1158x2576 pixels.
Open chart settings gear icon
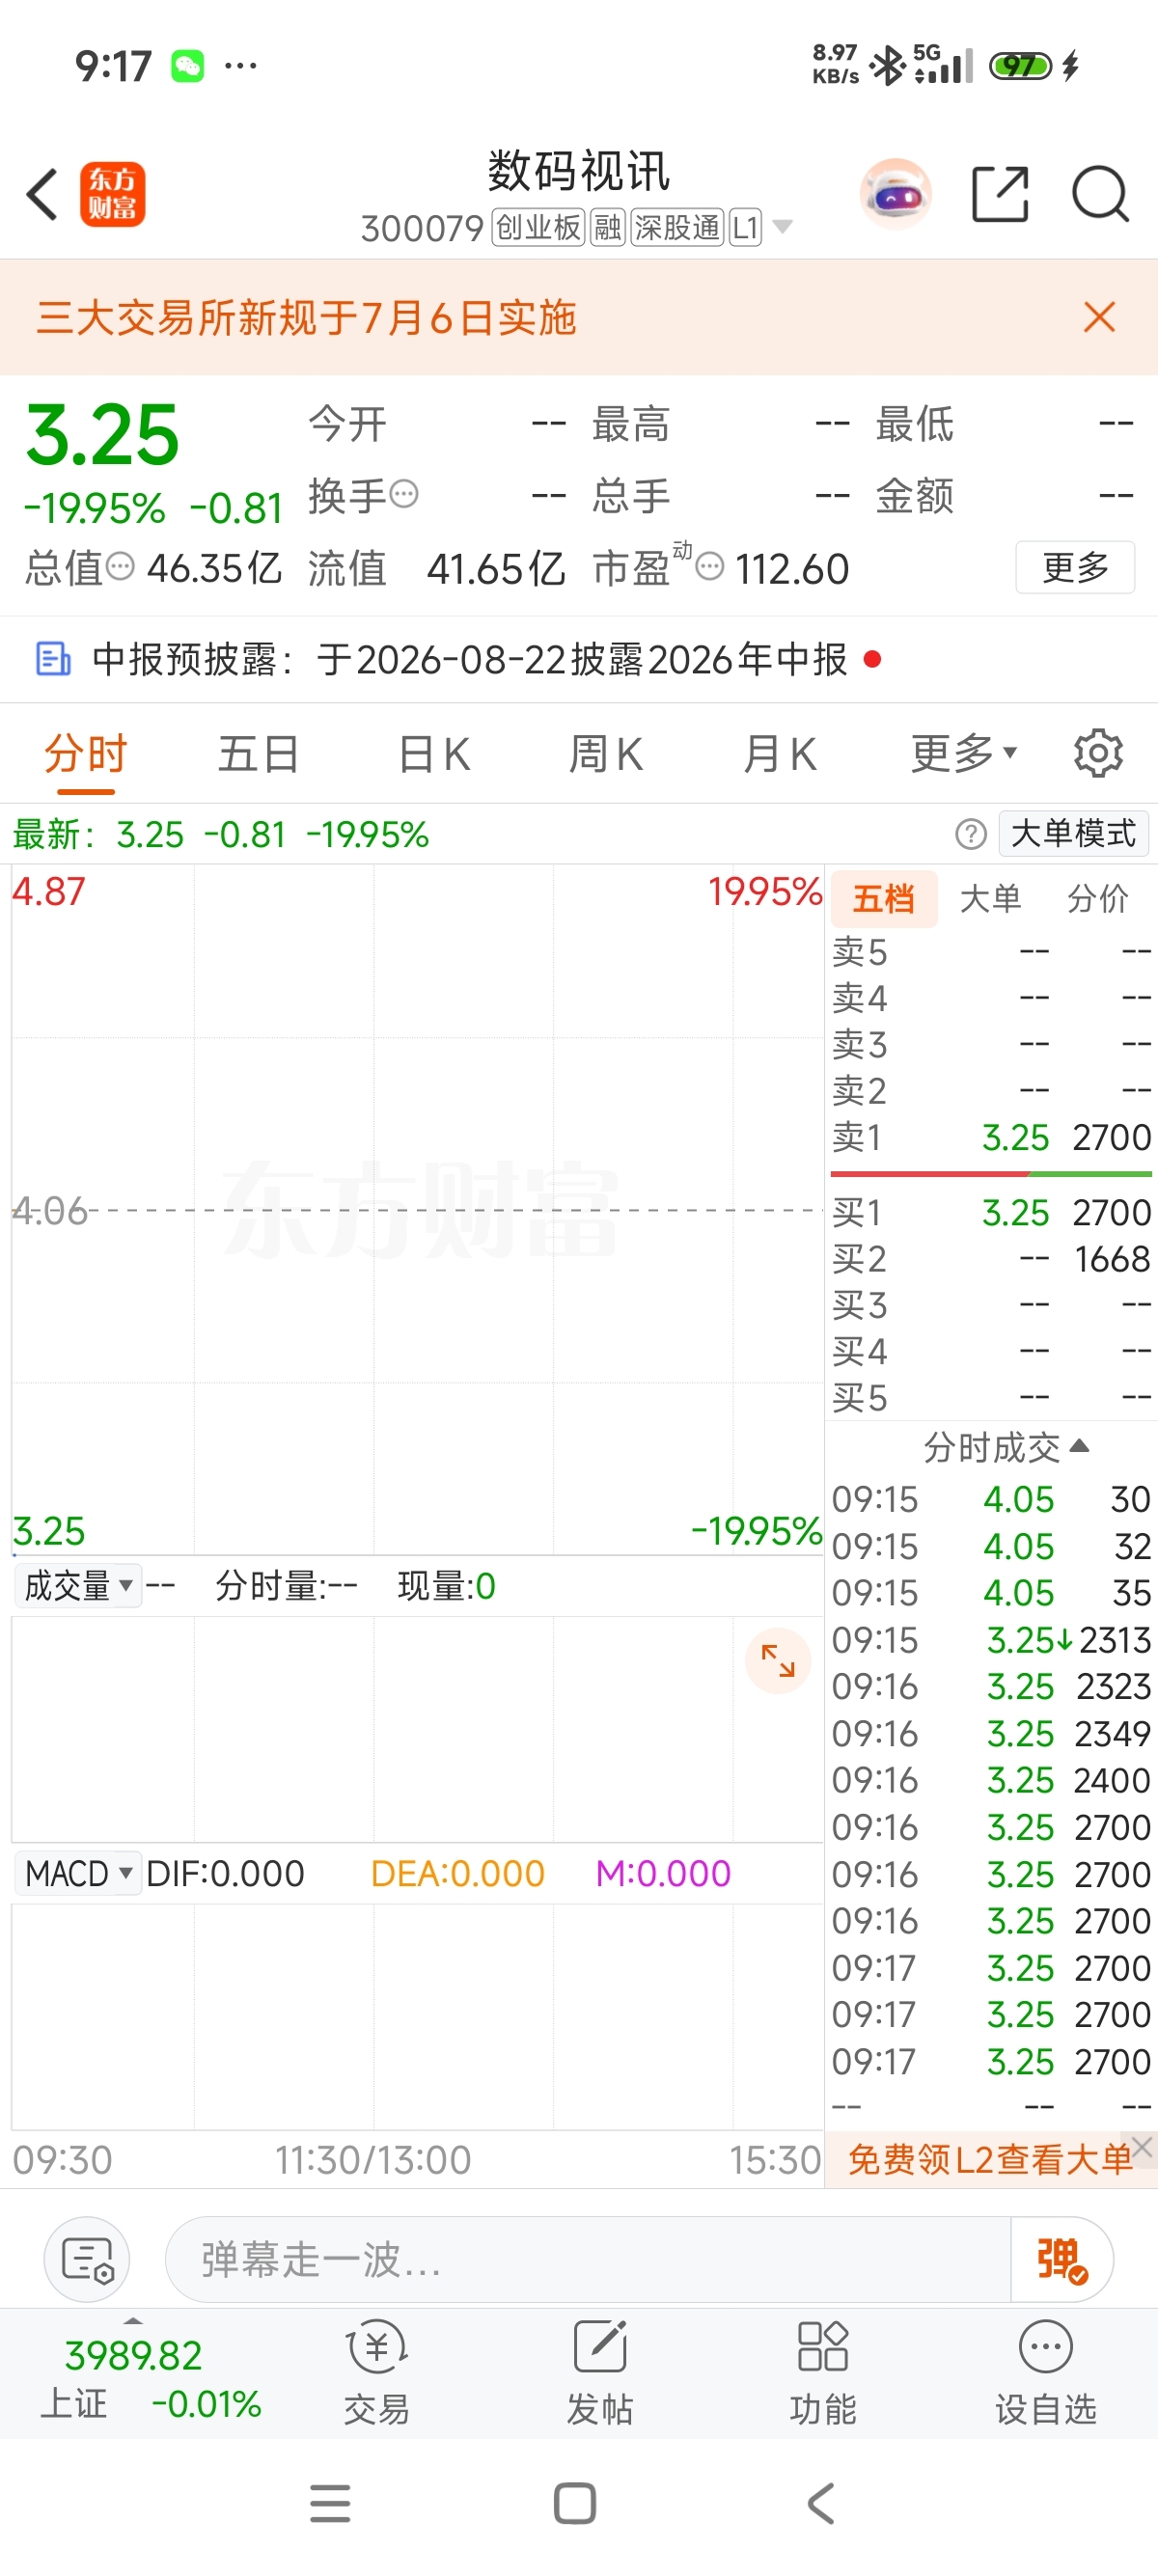coord(1098,753)
